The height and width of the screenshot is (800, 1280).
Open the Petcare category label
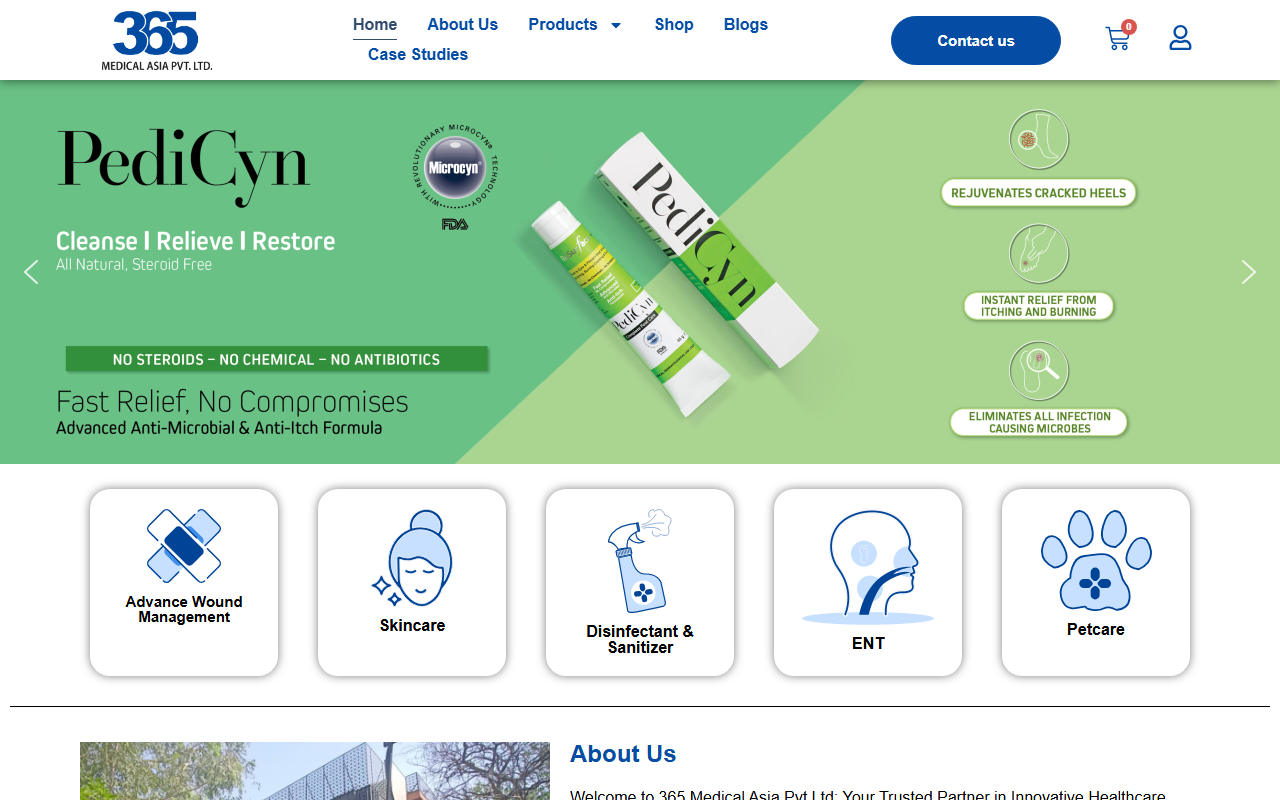click(1096, 629)
